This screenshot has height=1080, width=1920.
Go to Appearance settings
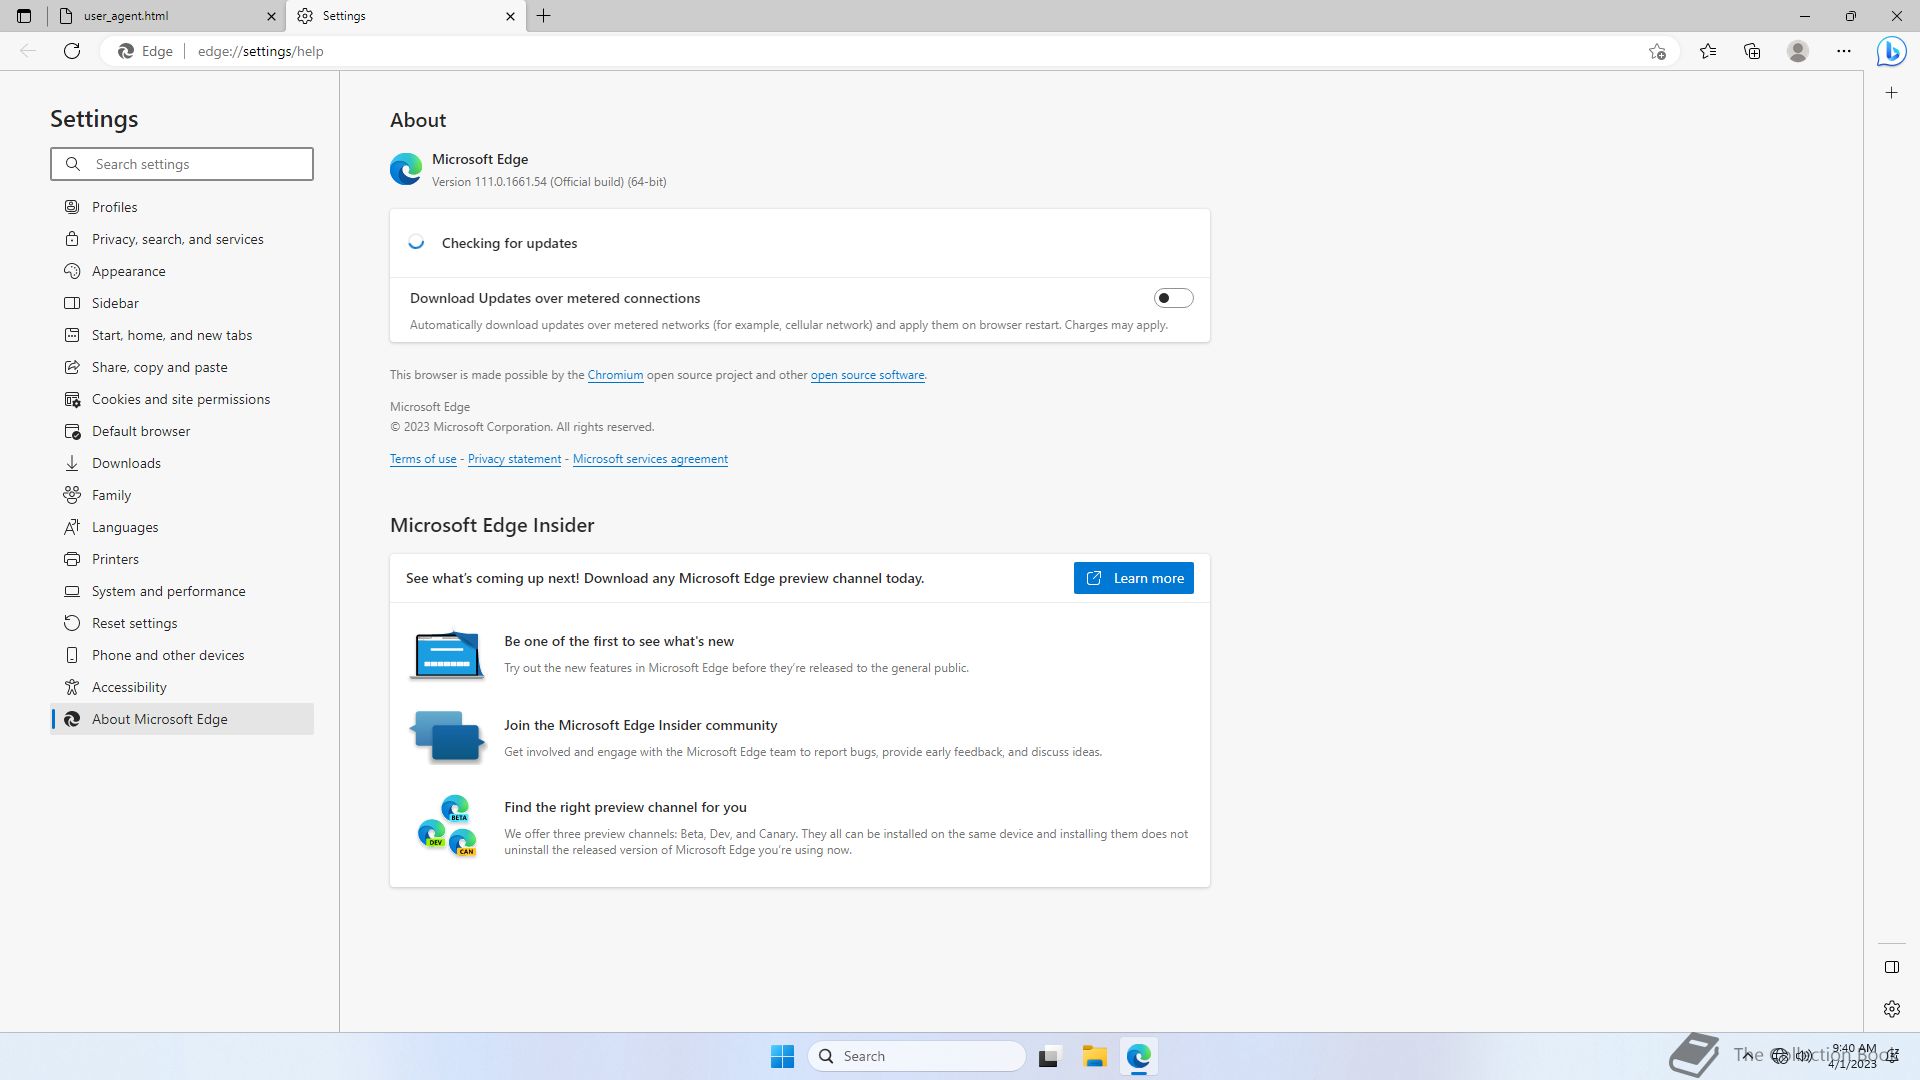point(182,271)
